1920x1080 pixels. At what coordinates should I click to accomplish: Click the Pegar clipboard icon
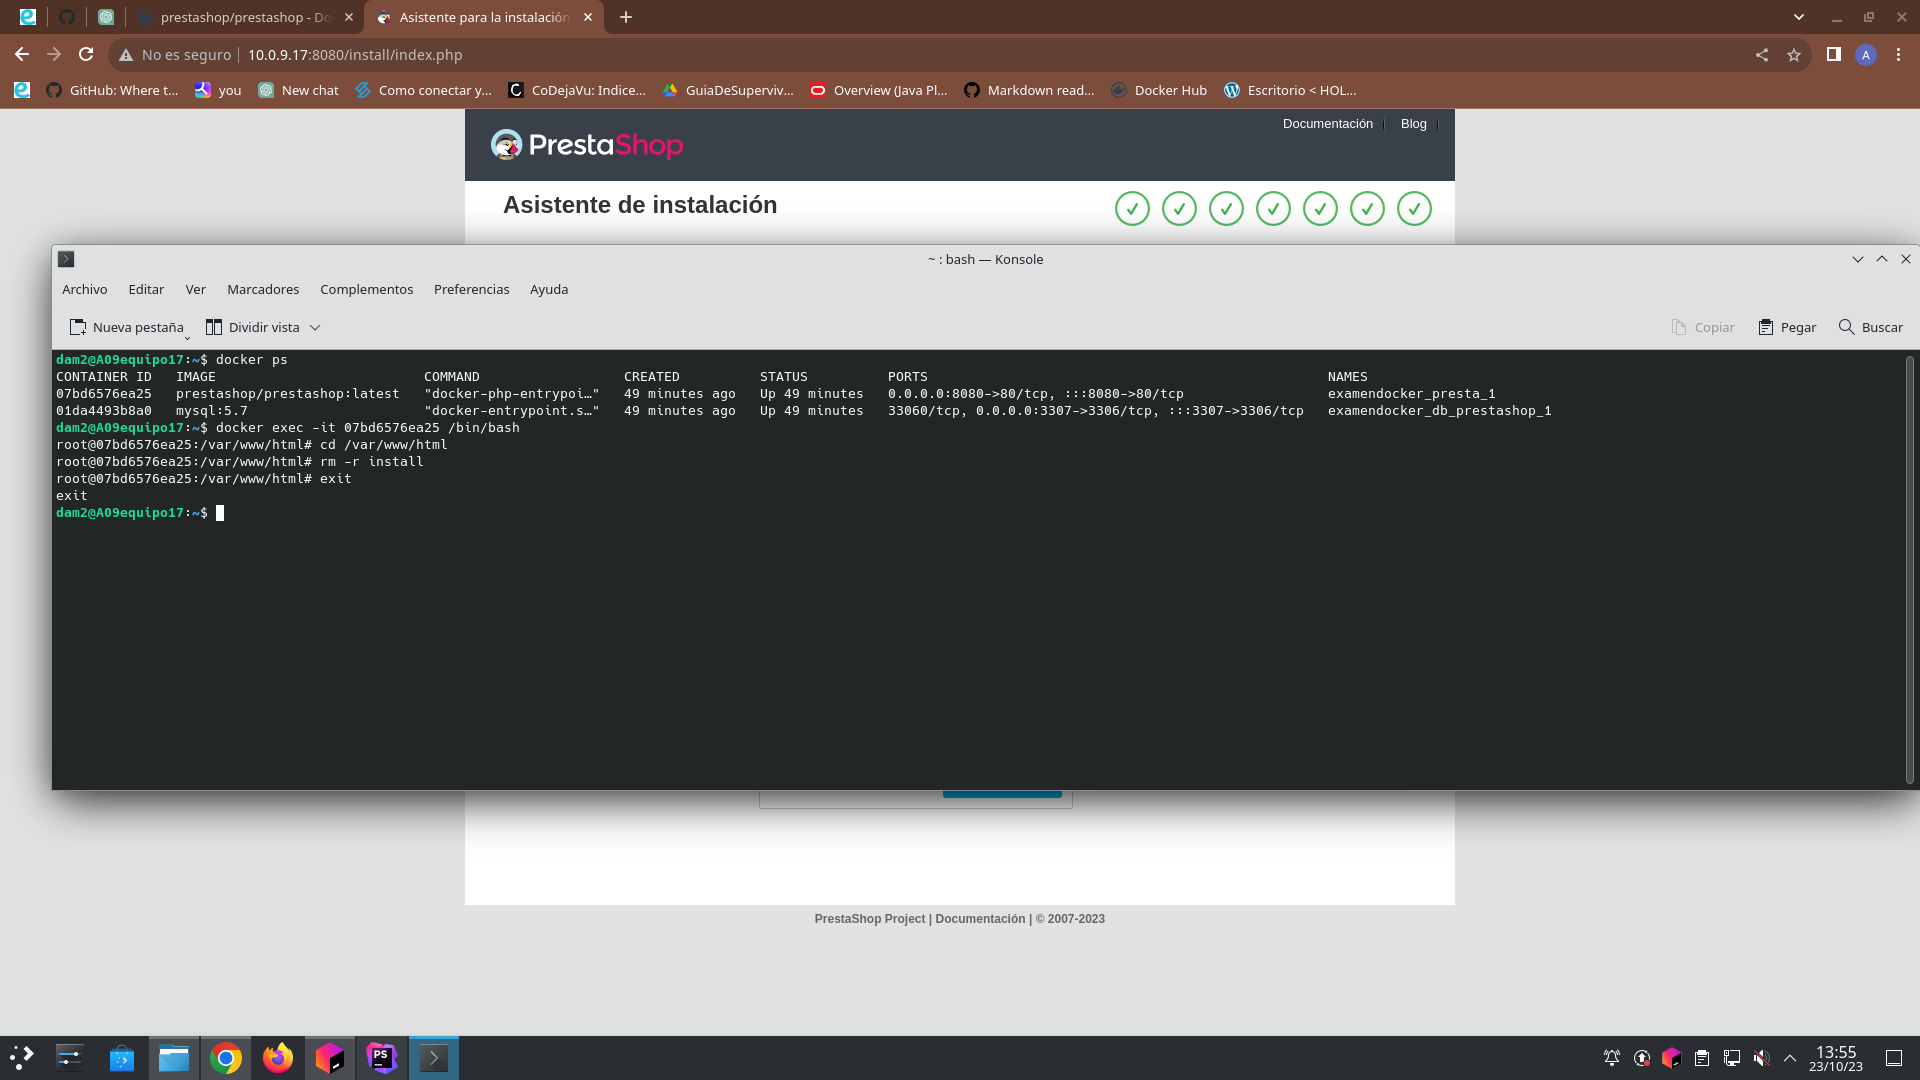[x=1766, y=327]
